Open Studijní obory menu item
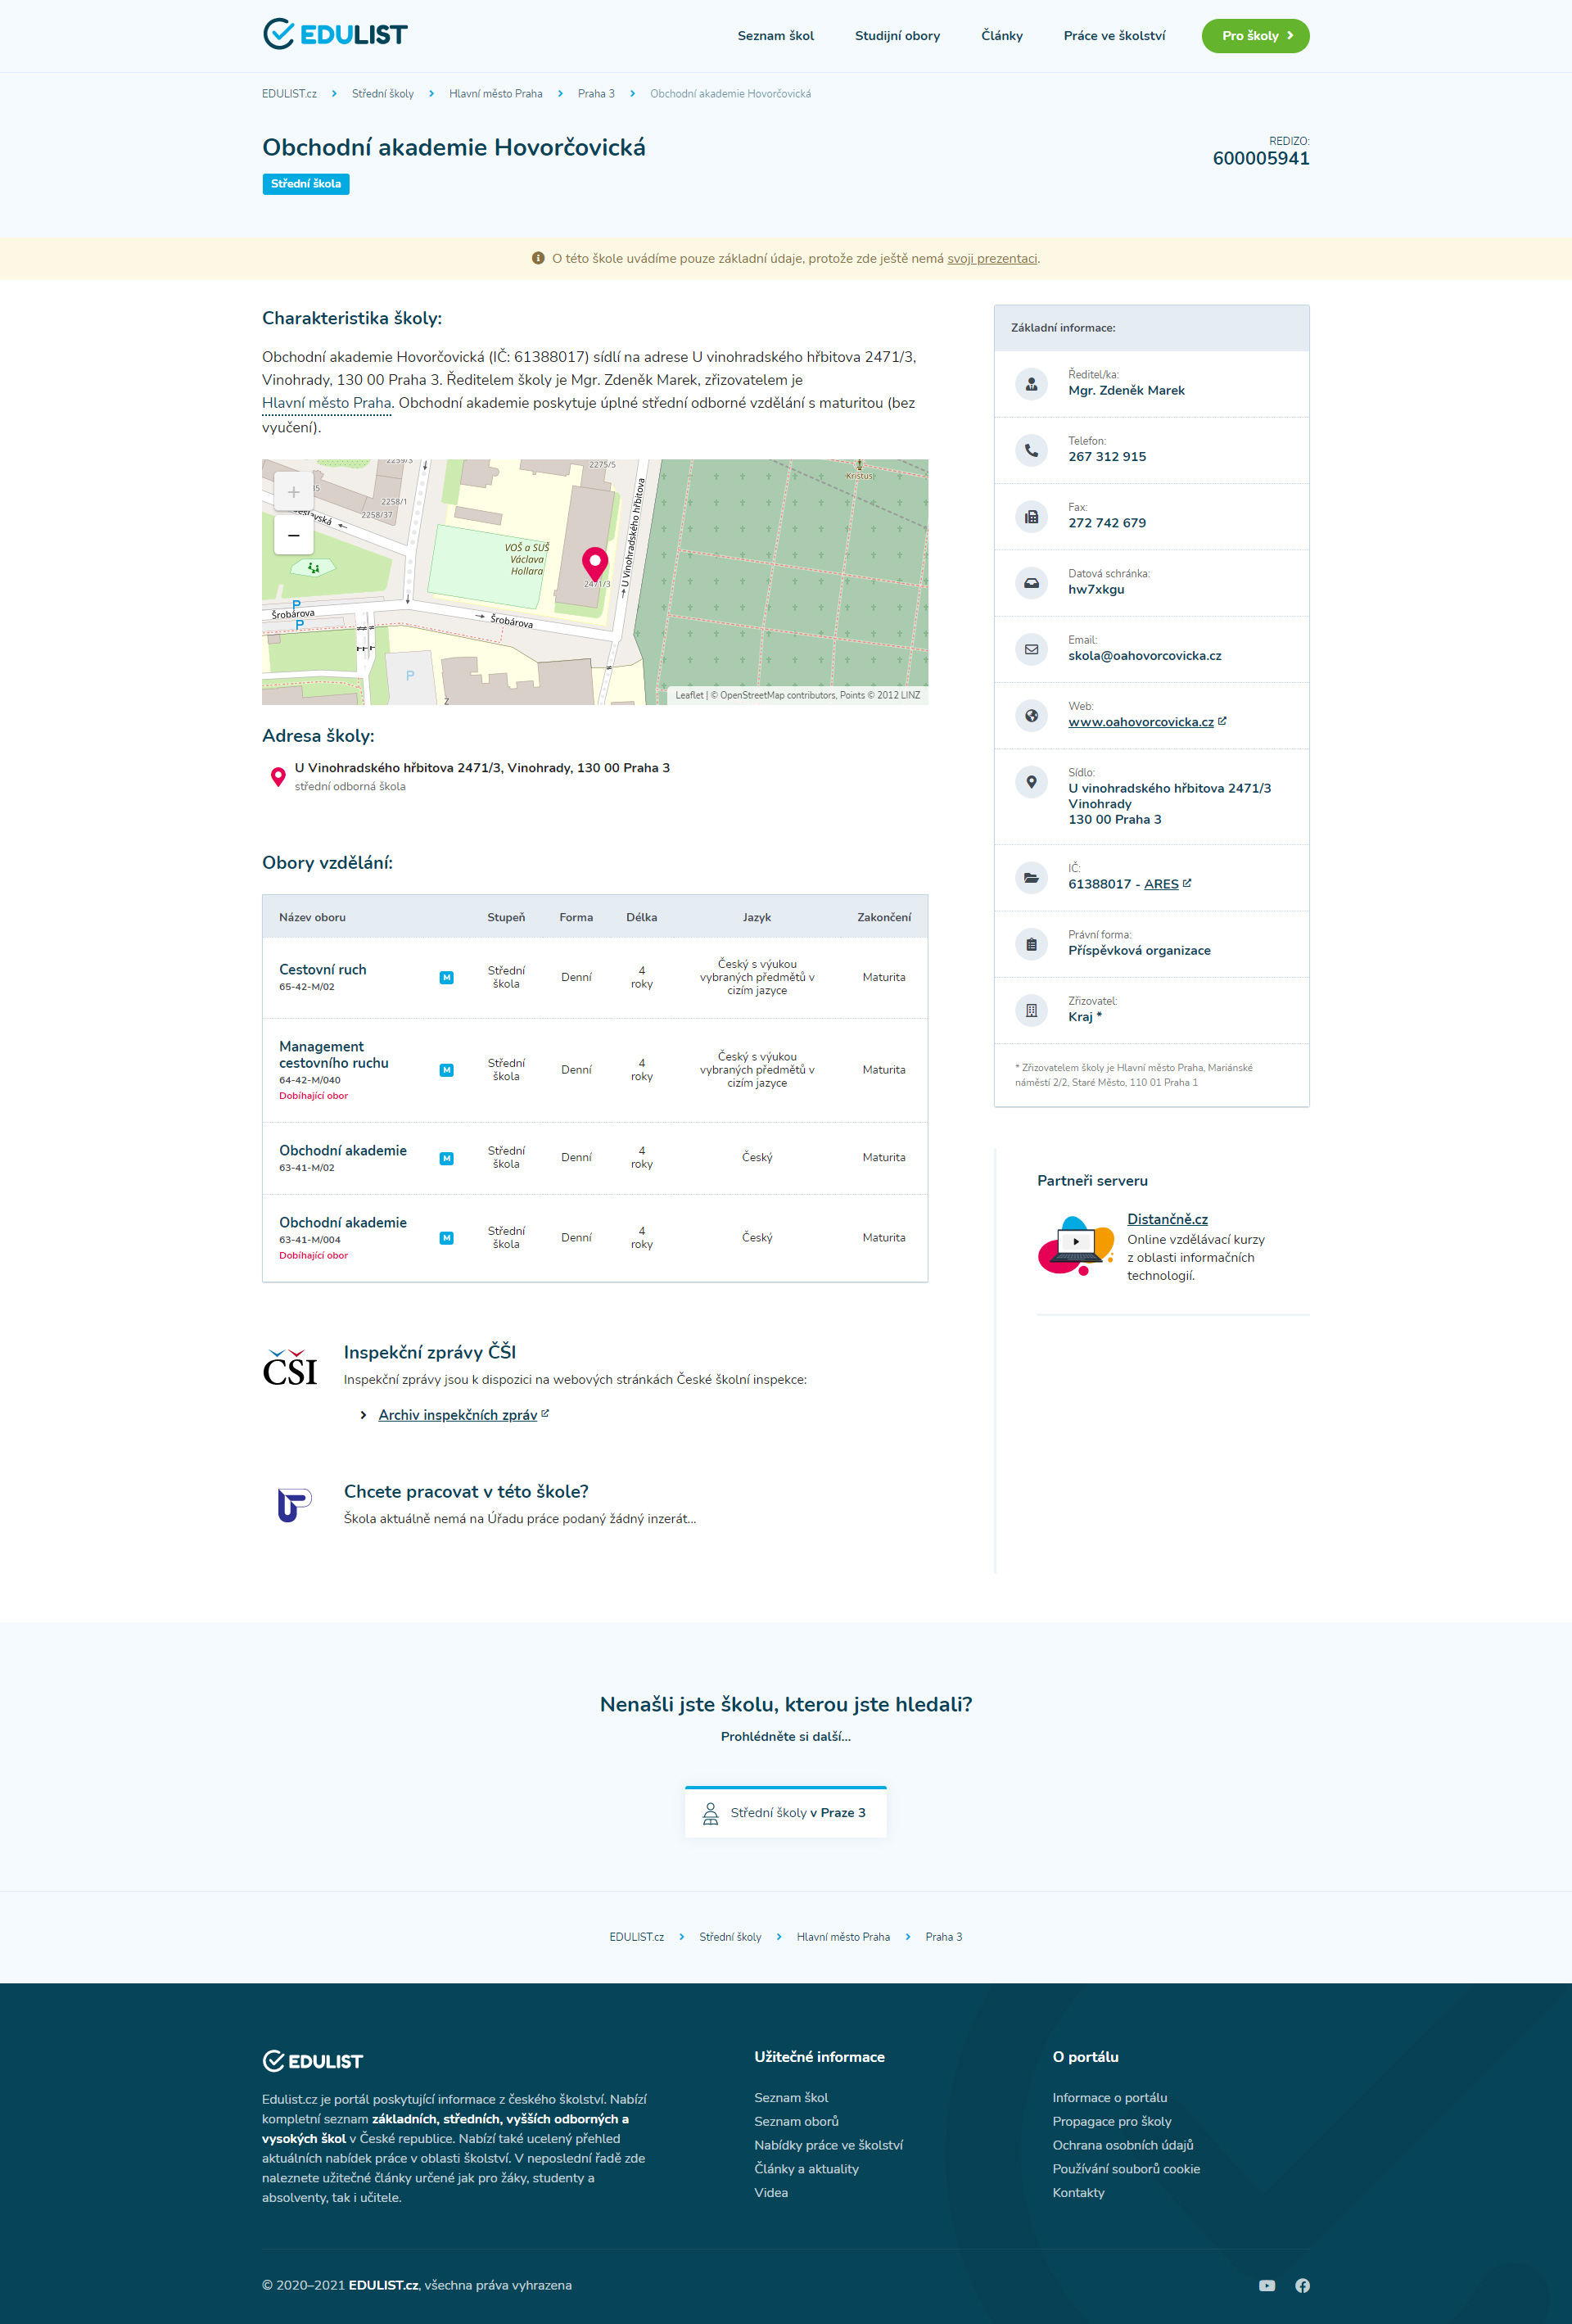 pos(897,36)
